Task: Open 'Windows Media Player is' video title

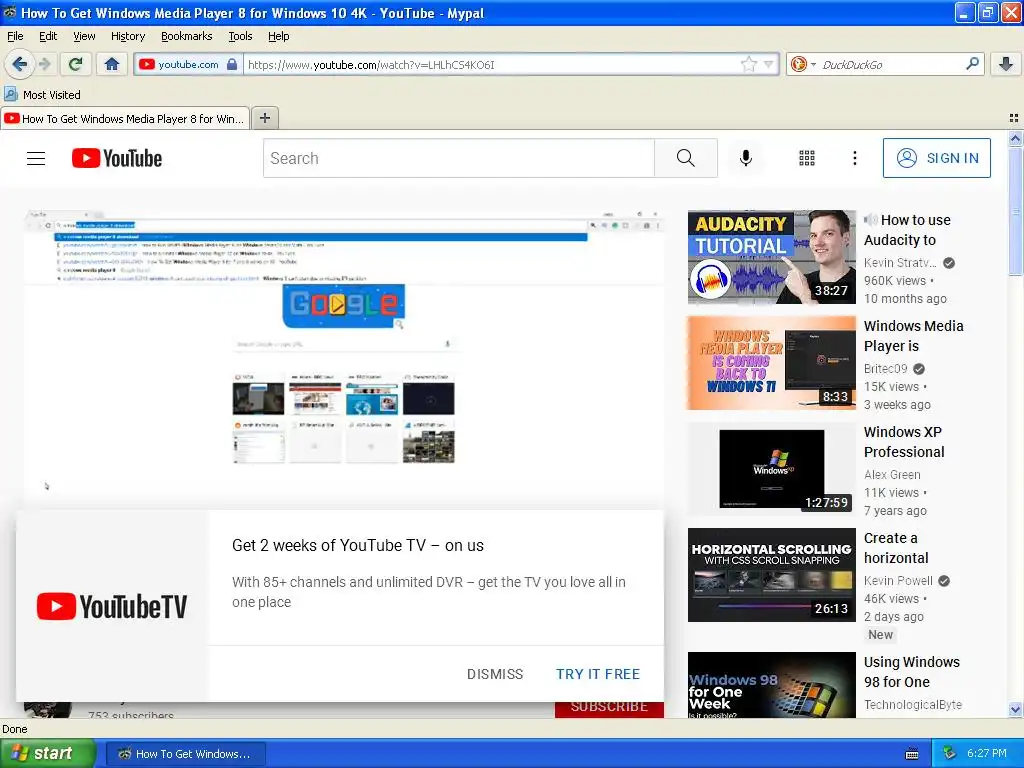Action: point(914,336)
